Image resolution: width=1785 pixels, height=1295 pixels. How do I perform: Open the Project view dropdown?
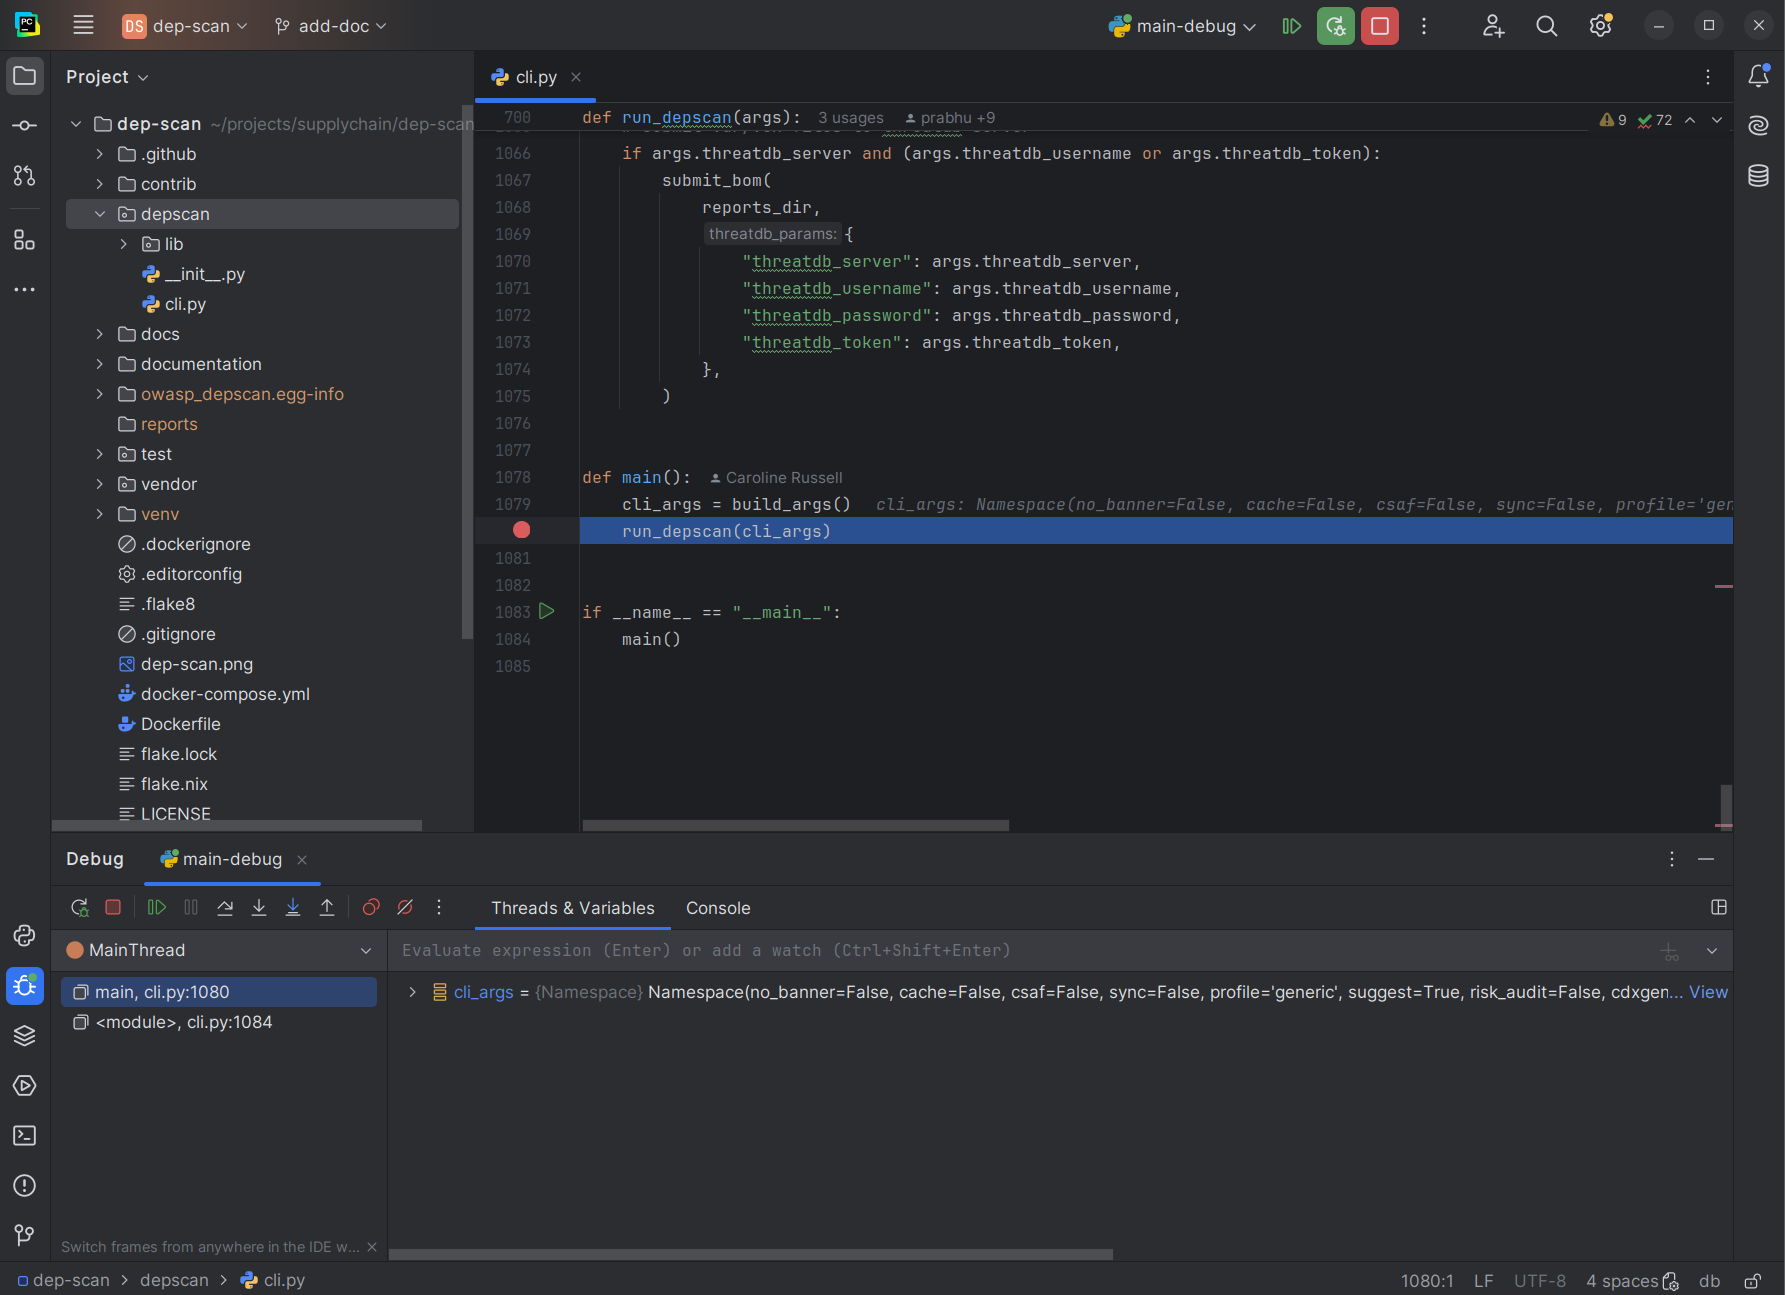[x=107, y=77]
